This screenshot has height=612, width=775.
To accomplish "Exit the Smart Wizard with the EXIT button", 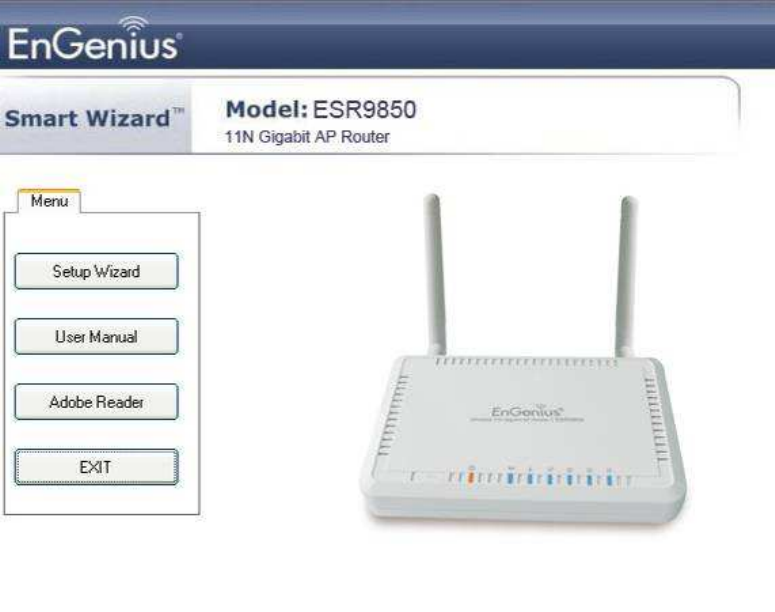I will [x=96, y=467].
